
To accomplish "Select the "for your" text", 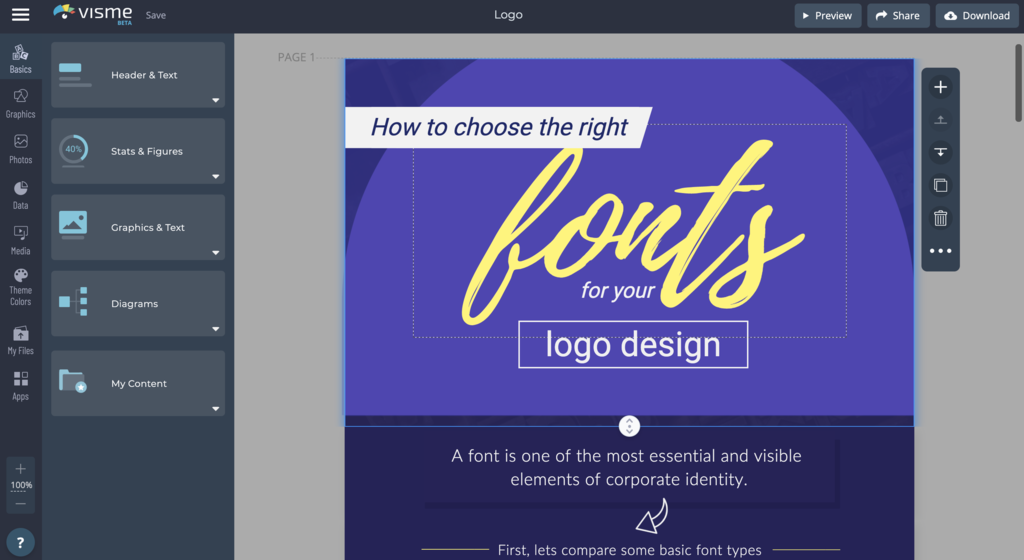I will [618, 290].
